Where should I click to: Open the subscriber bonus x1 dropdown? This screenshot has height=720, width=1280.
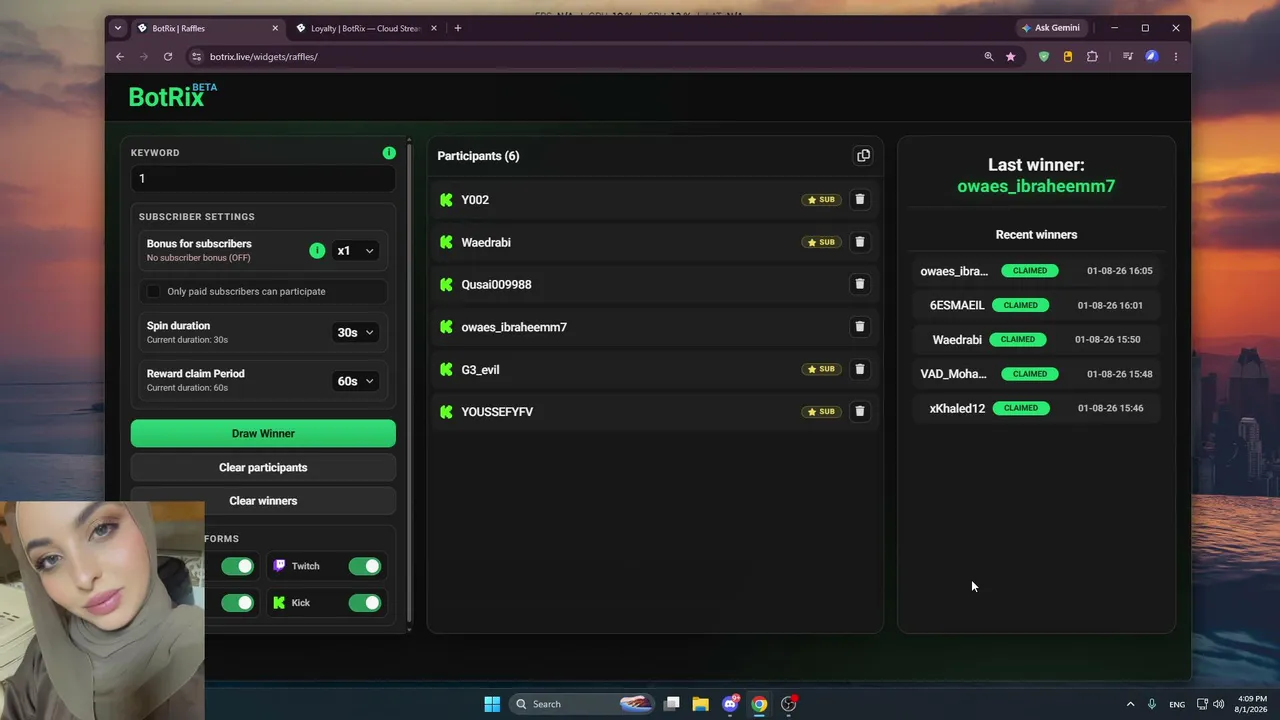[x=355, y=251]
